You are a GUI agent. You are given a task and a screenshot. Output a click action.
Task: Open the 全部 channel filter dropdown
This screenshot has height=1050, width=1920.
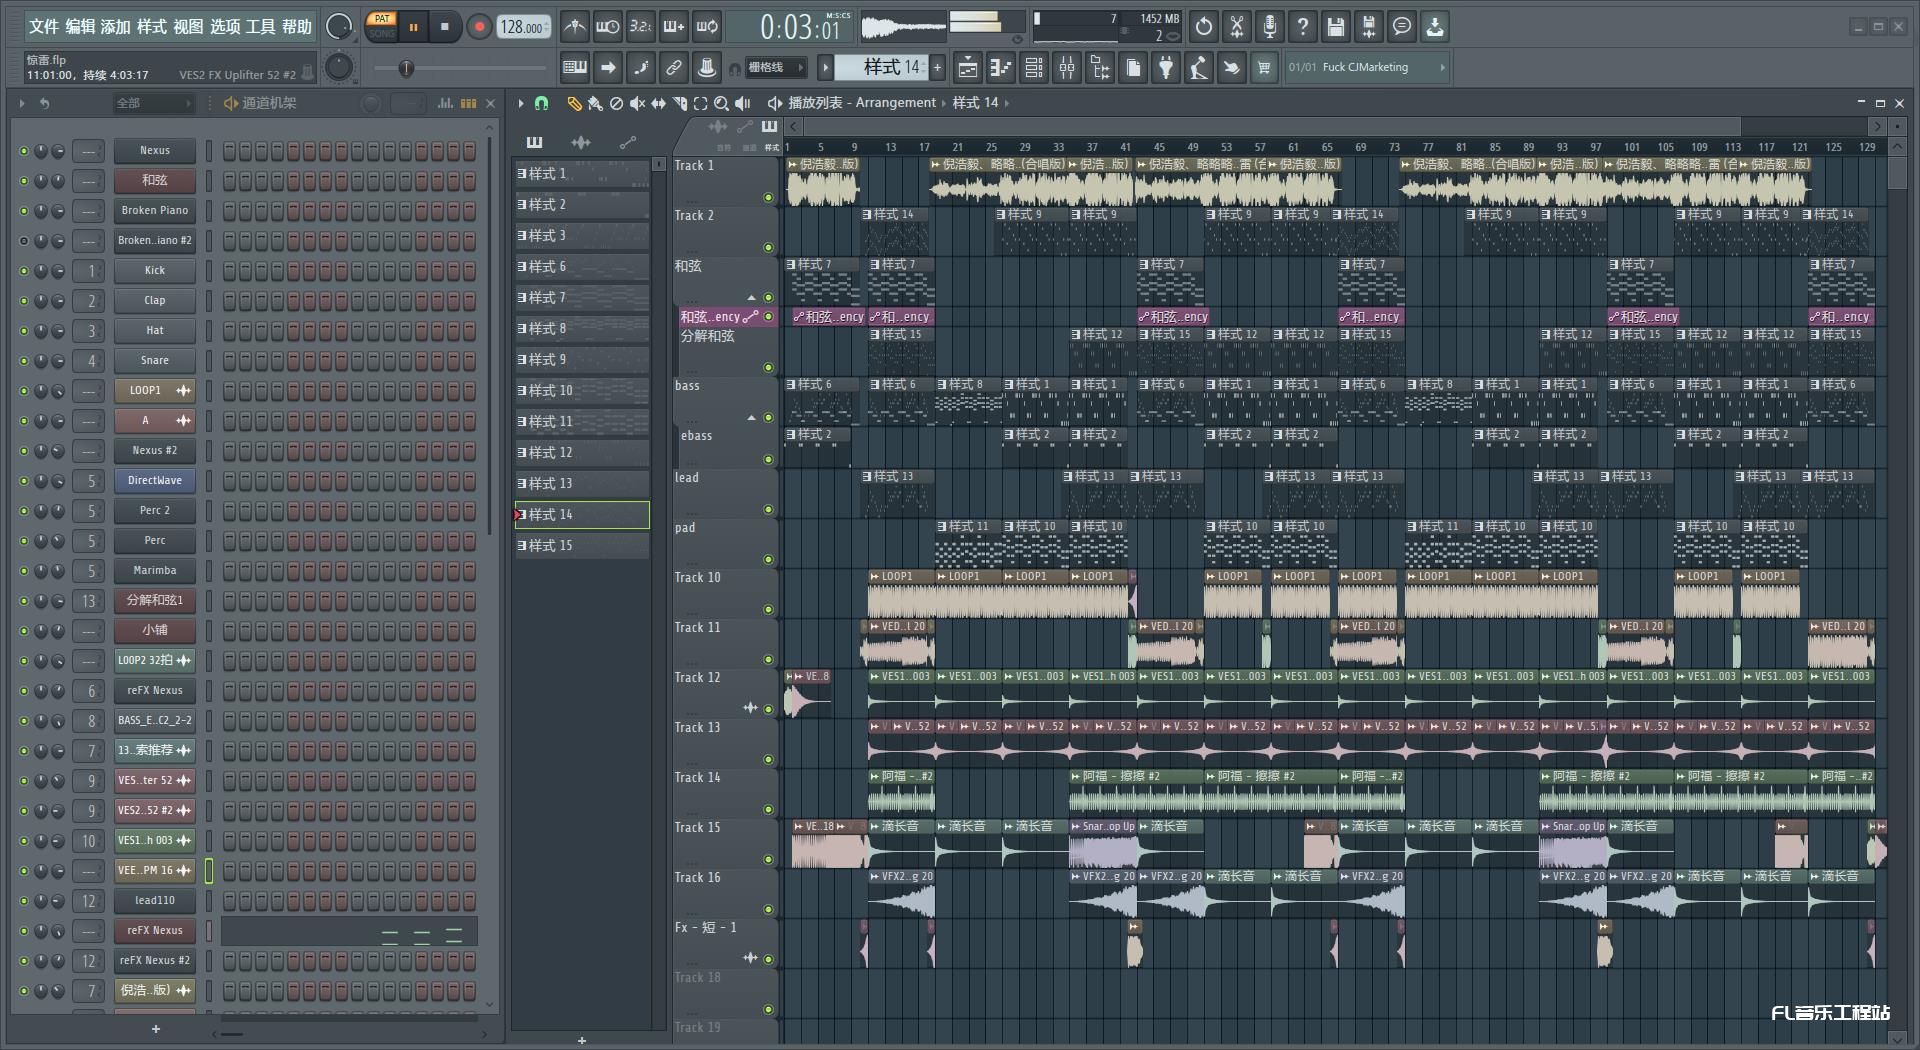(x=153, y=103)
